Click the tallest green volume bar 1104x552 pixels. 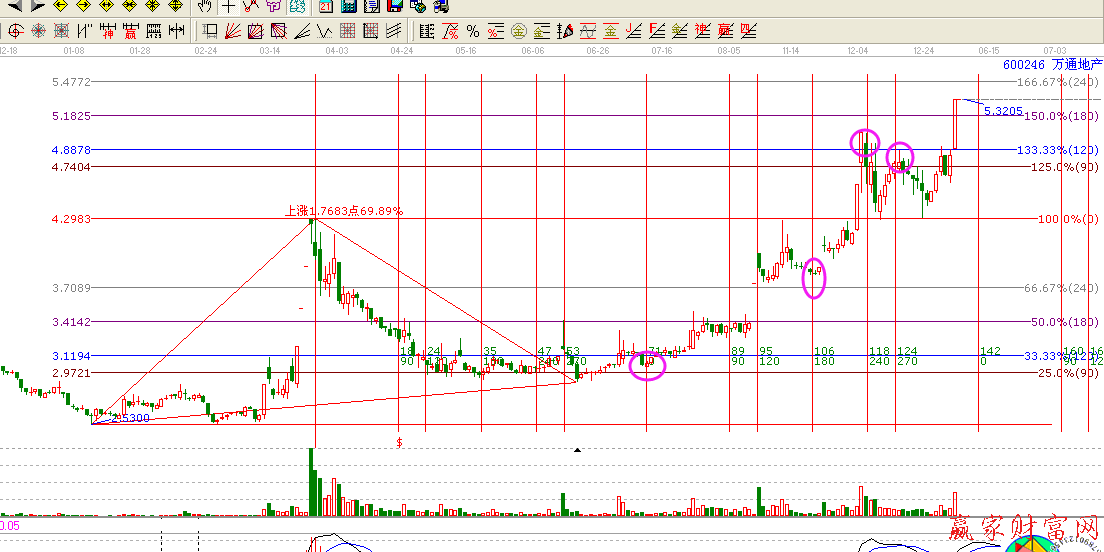click(311, 482)
